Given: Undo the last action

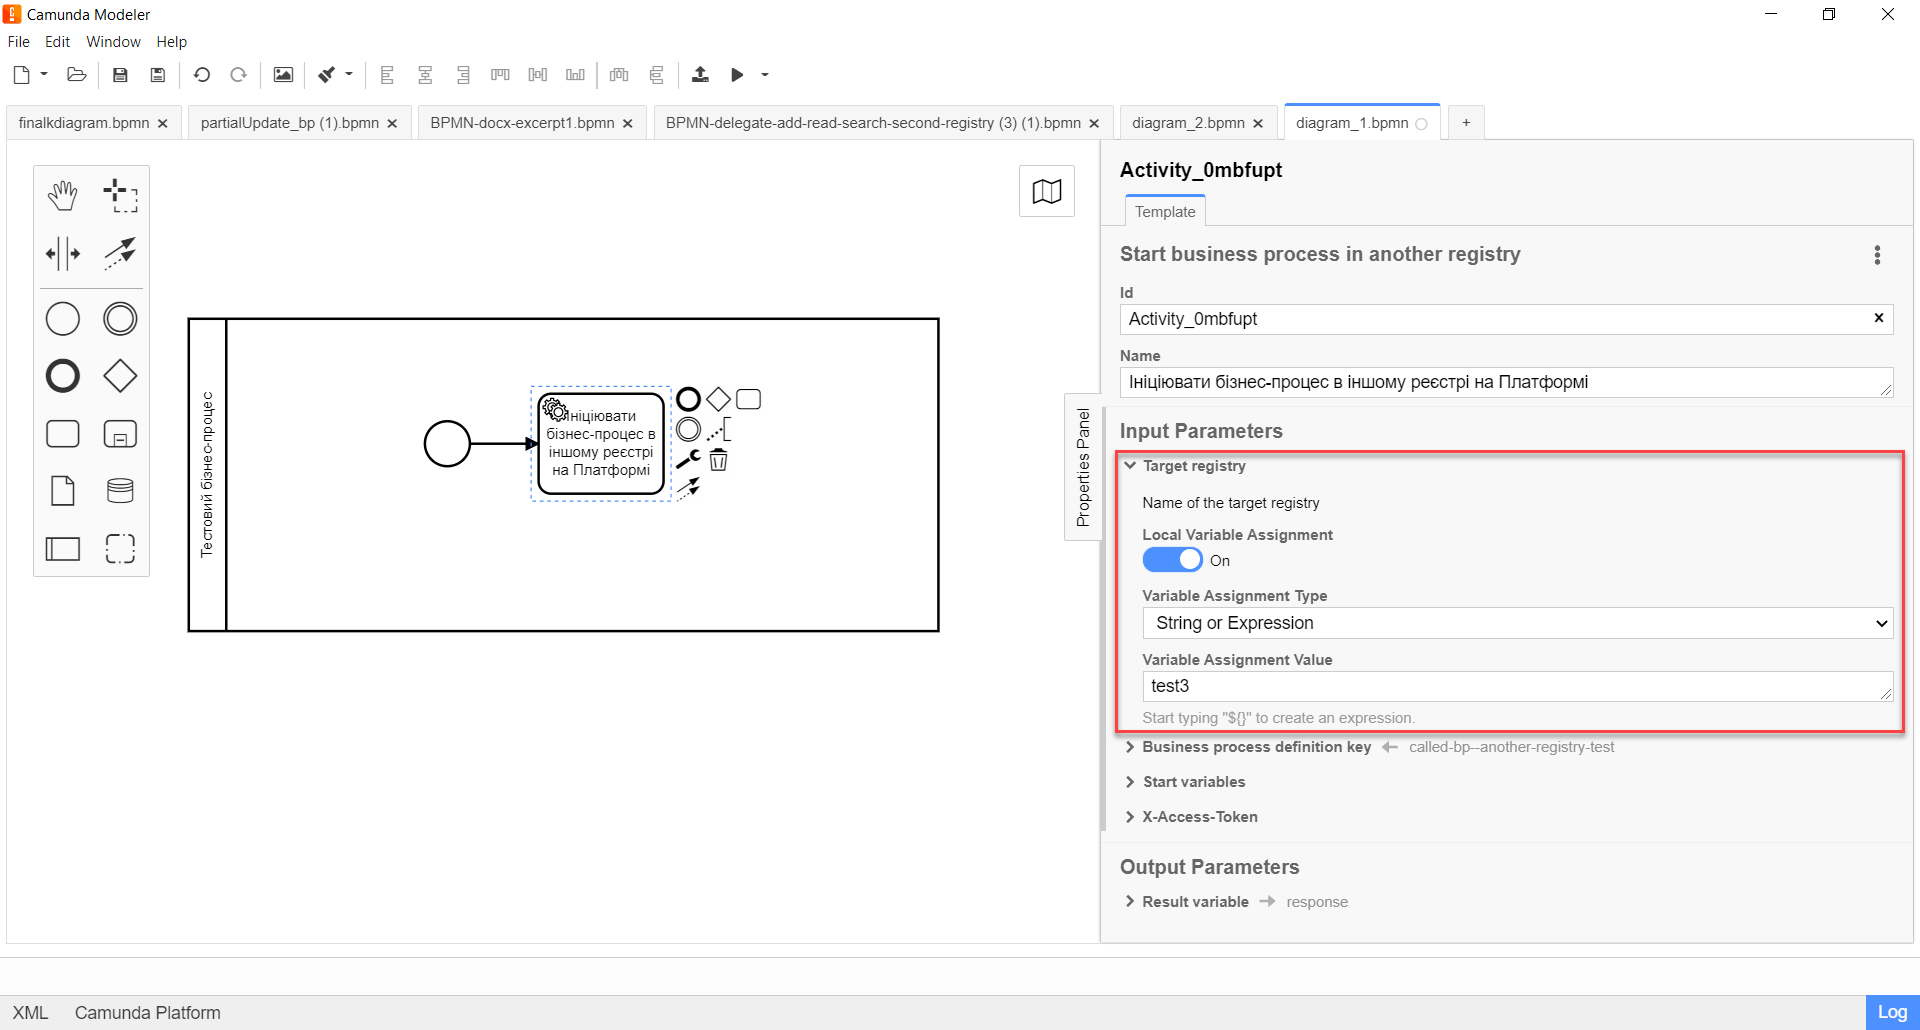Looking at the screenshot, I should click(x=202, y=75).
